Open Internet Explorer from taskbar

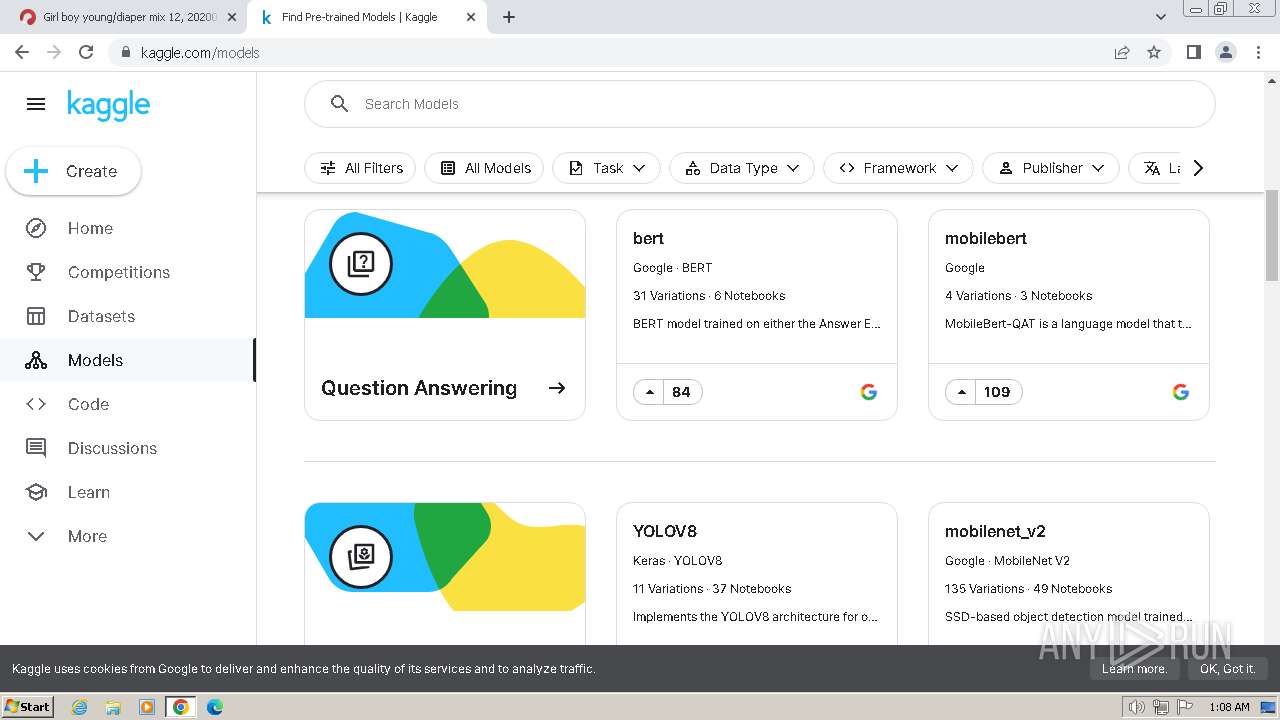coord(79,707)
